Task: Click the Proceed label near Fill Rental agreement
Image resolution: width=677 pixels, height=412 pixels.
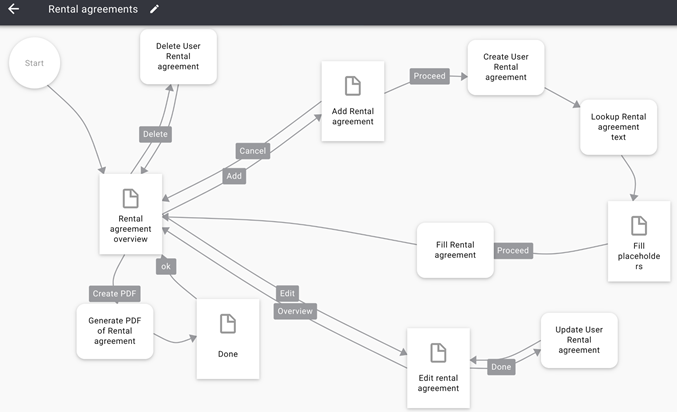Action: tap(513, 250)
